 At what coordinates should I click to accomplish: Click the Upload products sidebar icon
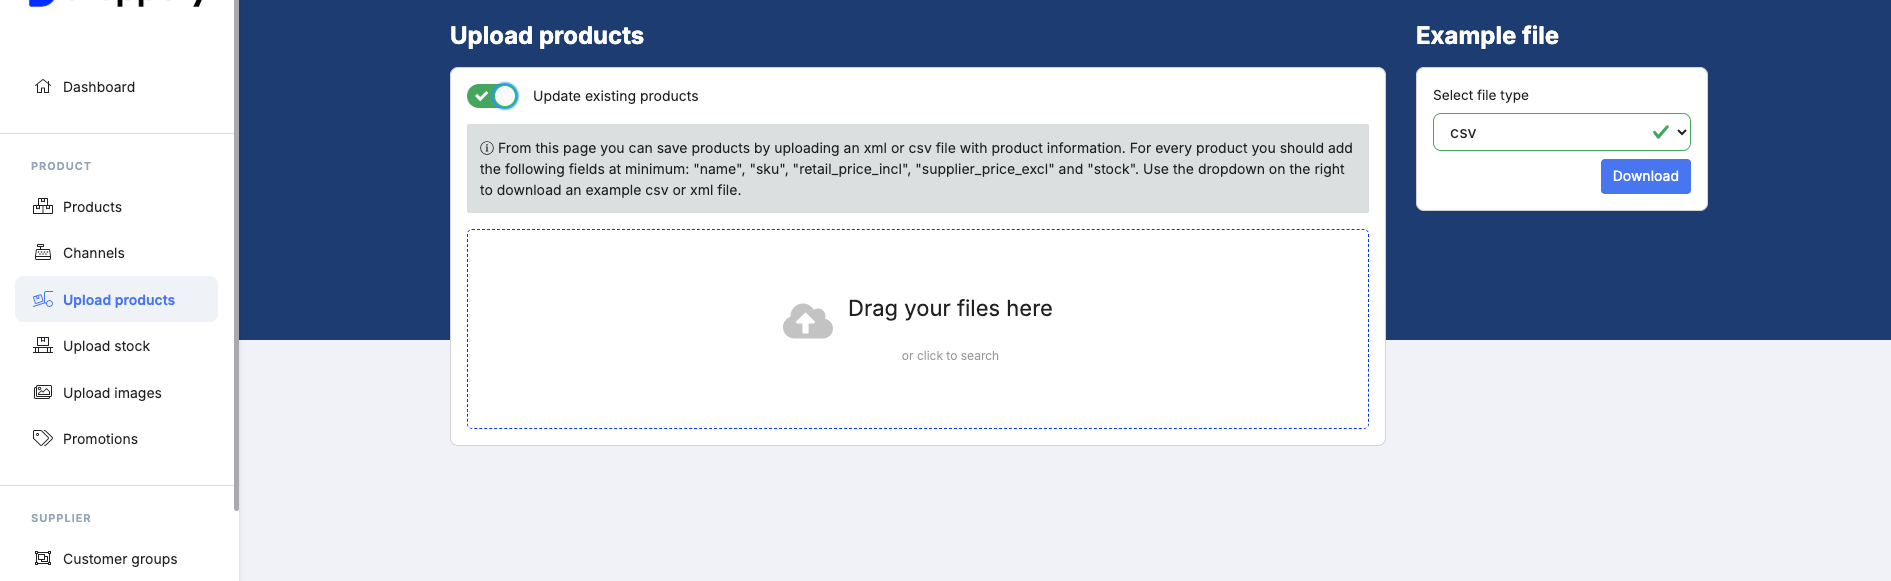(43, 299)
